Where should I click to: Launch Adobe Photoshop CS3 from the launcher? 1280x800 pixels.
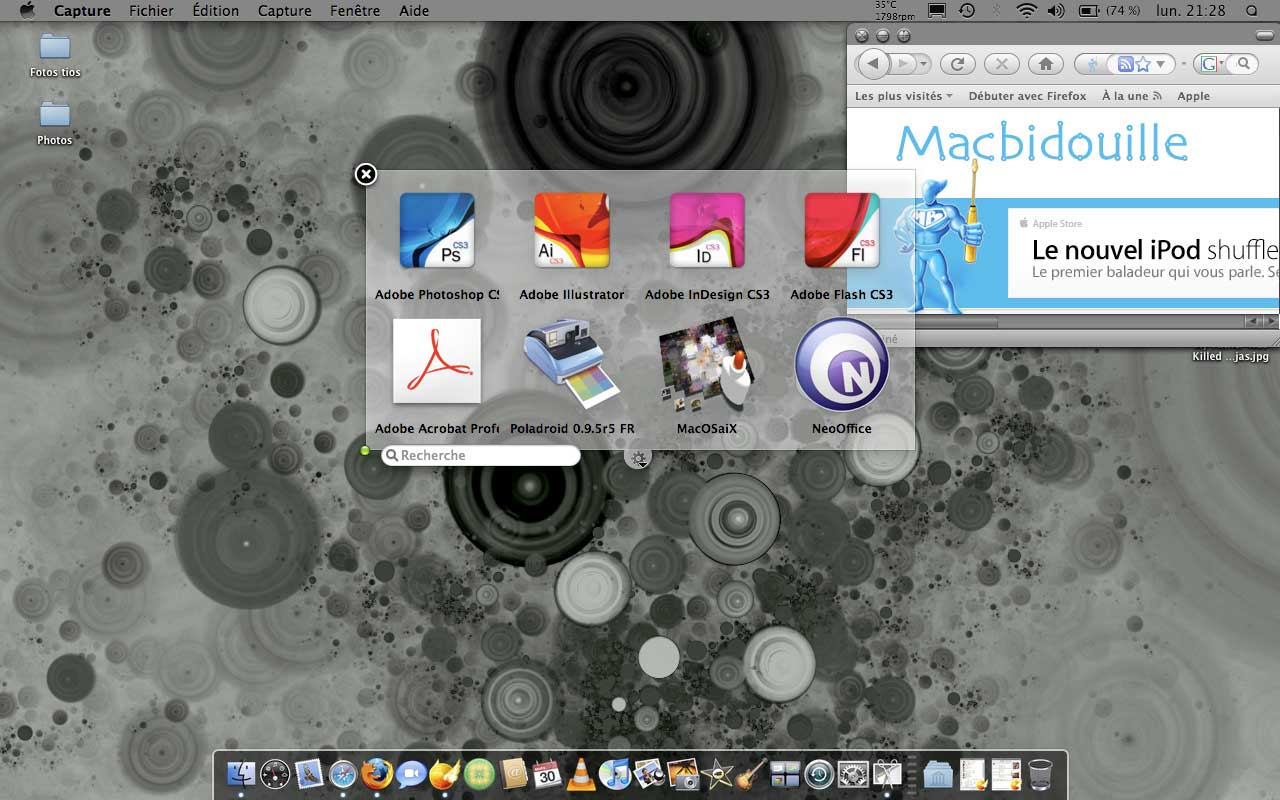pyautogui.click(x=437, y=231)
